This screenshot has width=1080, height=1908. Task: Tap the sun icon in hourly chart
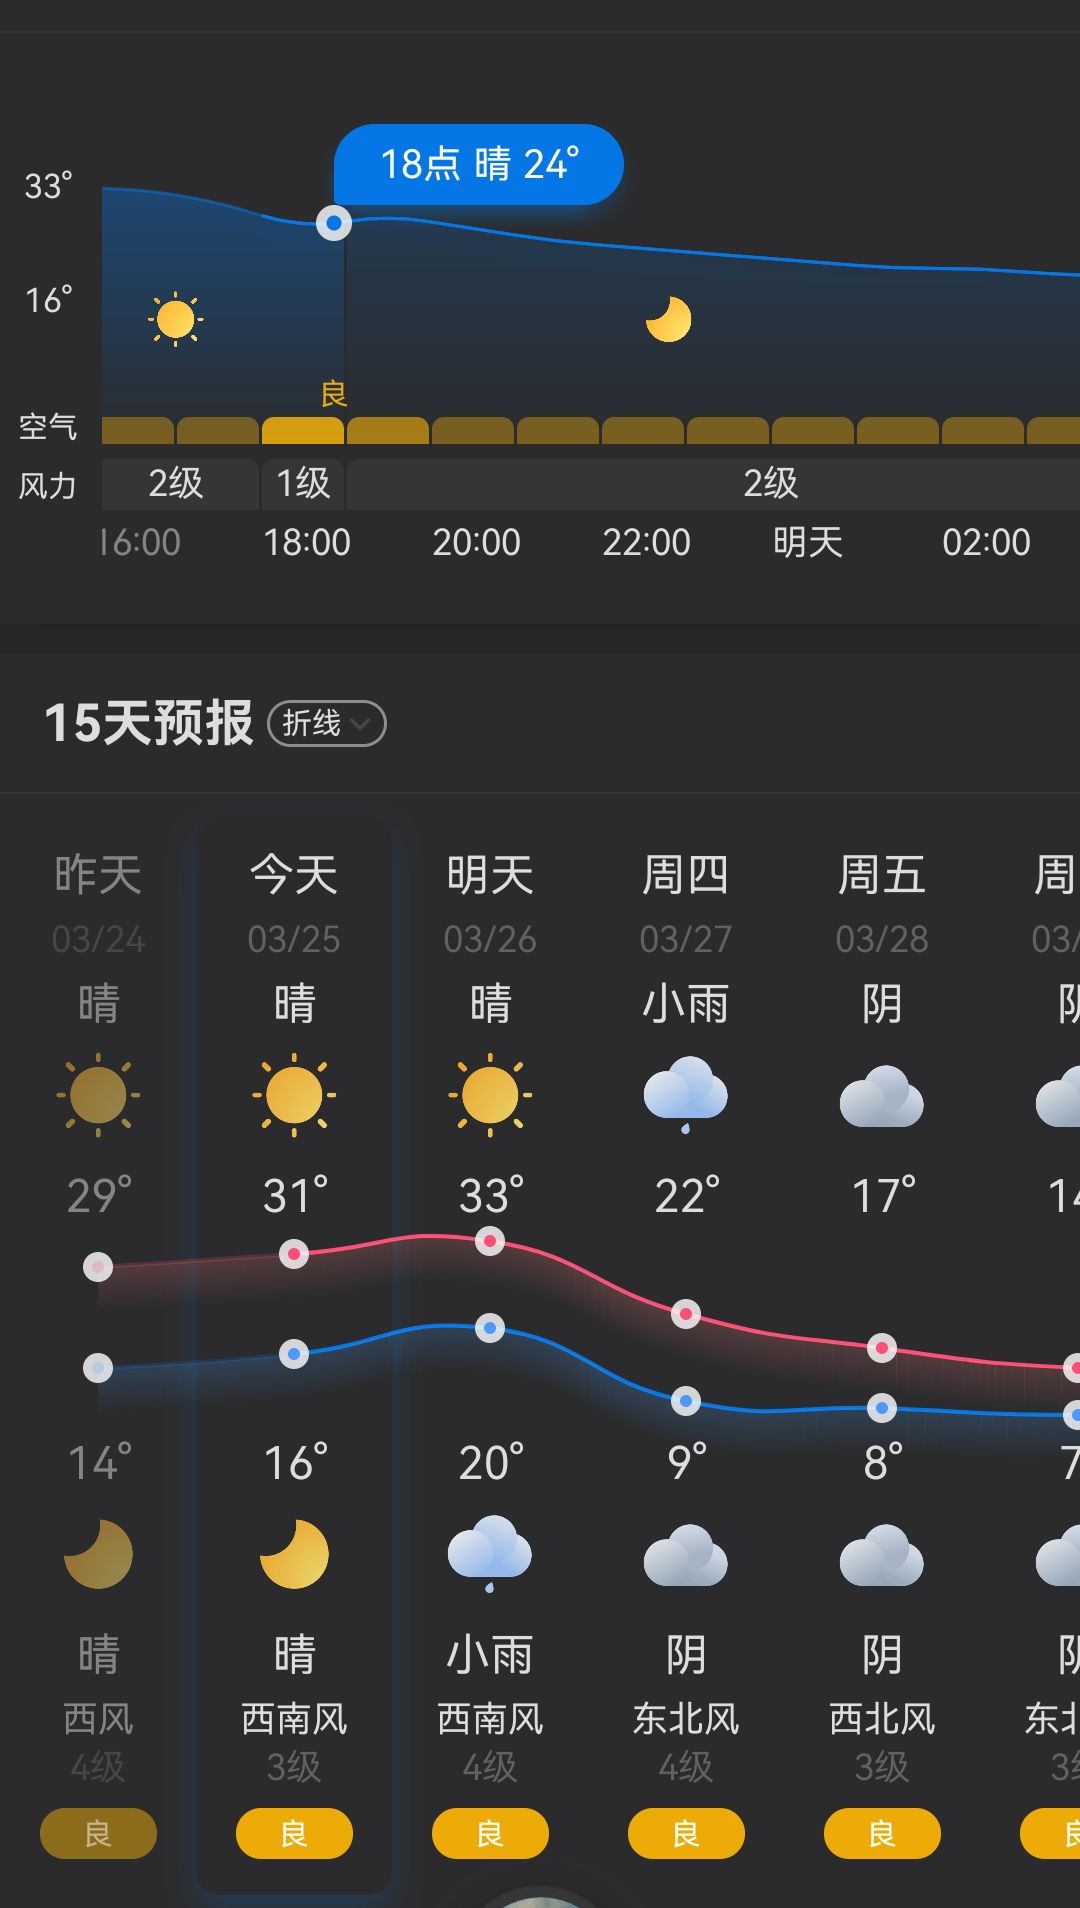tap(175, 320)
